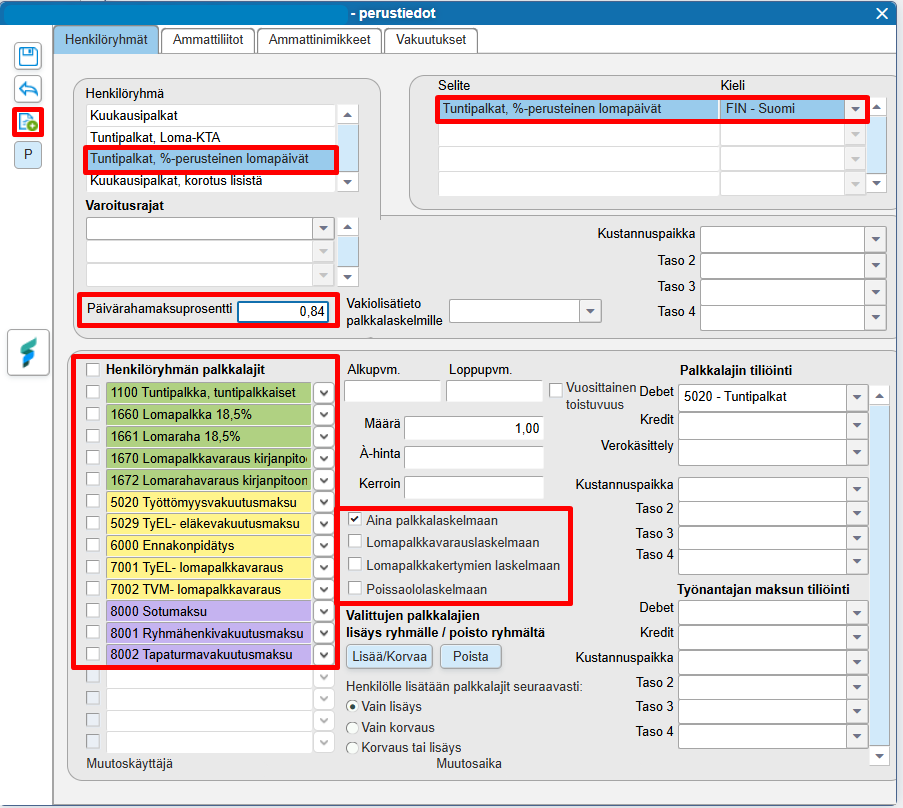
Task: Click the Henkilöryhmä list scroll-down arrow
Action: point(347,182)
